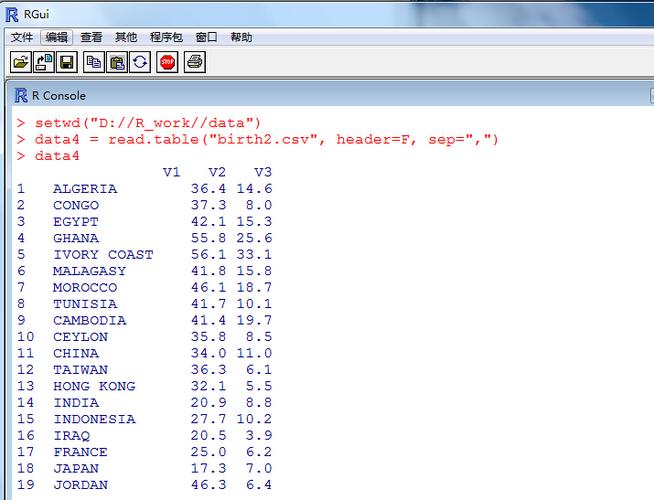This screenshot has width=654, height=500.
Task: Click the copy-and-paste circular arrows icon
Action: (x=140, y=62)
